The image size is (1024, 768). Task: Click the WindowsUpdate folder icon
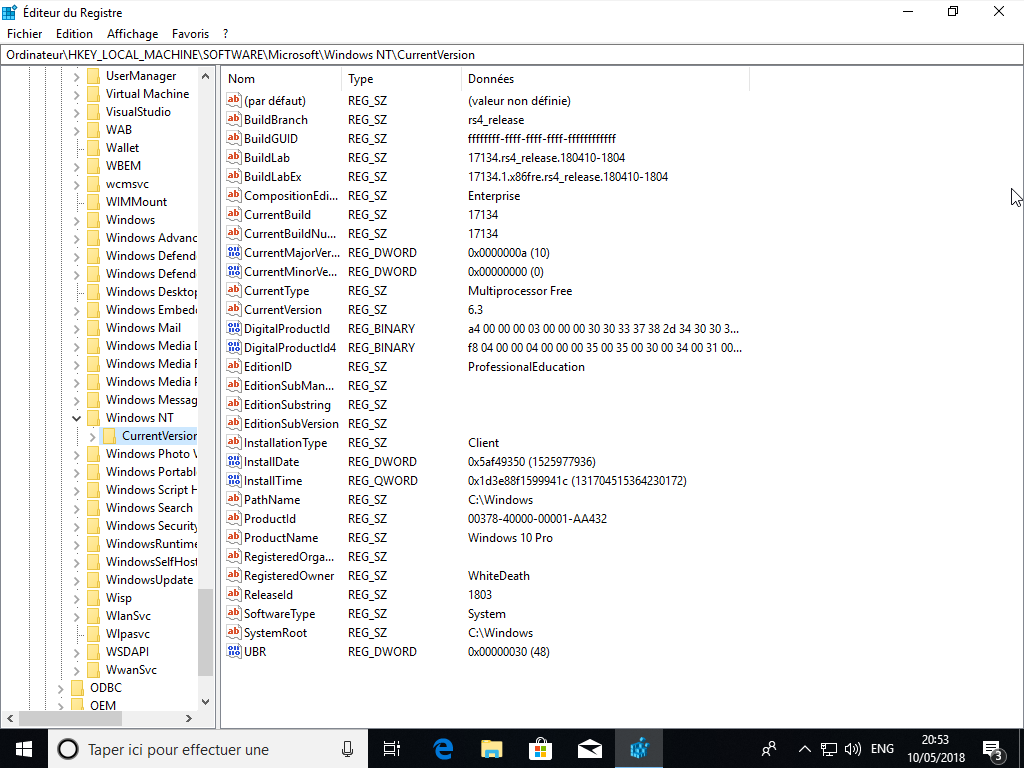coord(93,580)
